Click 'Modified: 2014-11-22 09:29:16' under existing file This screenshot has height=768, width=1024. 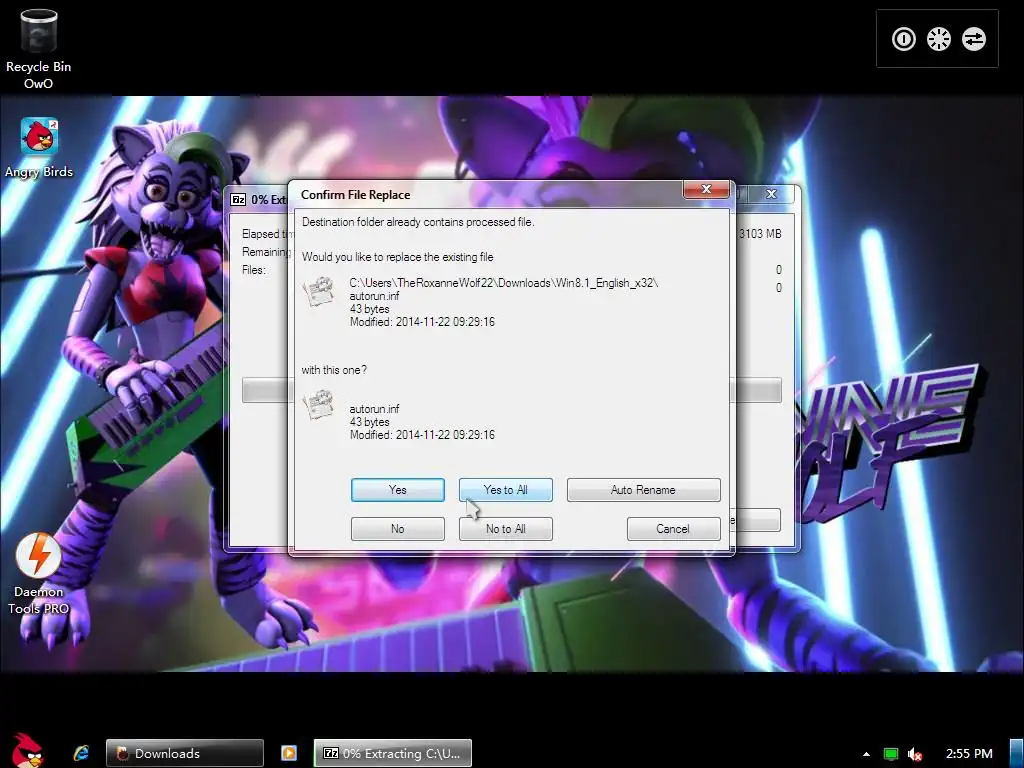pyautogui.click(x=422, y=322)
